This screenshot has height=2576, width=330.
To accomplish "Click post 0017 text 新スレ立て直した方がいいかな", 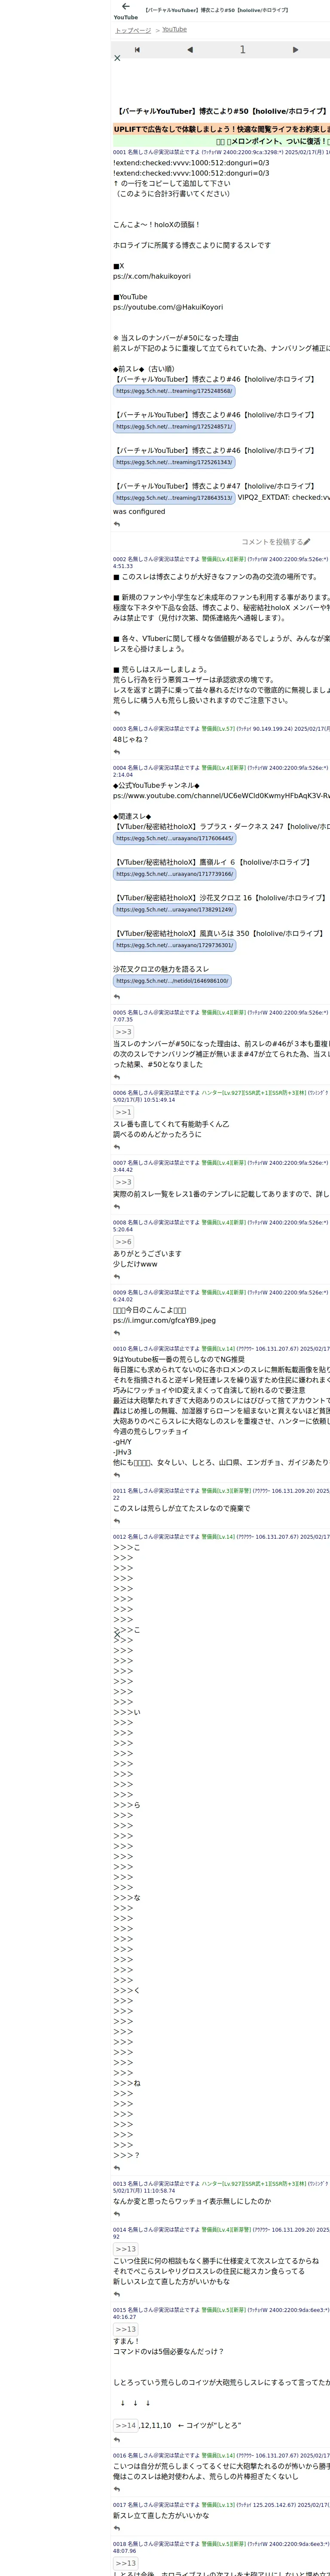I will pyautogui.click(x=161, y=2515).
